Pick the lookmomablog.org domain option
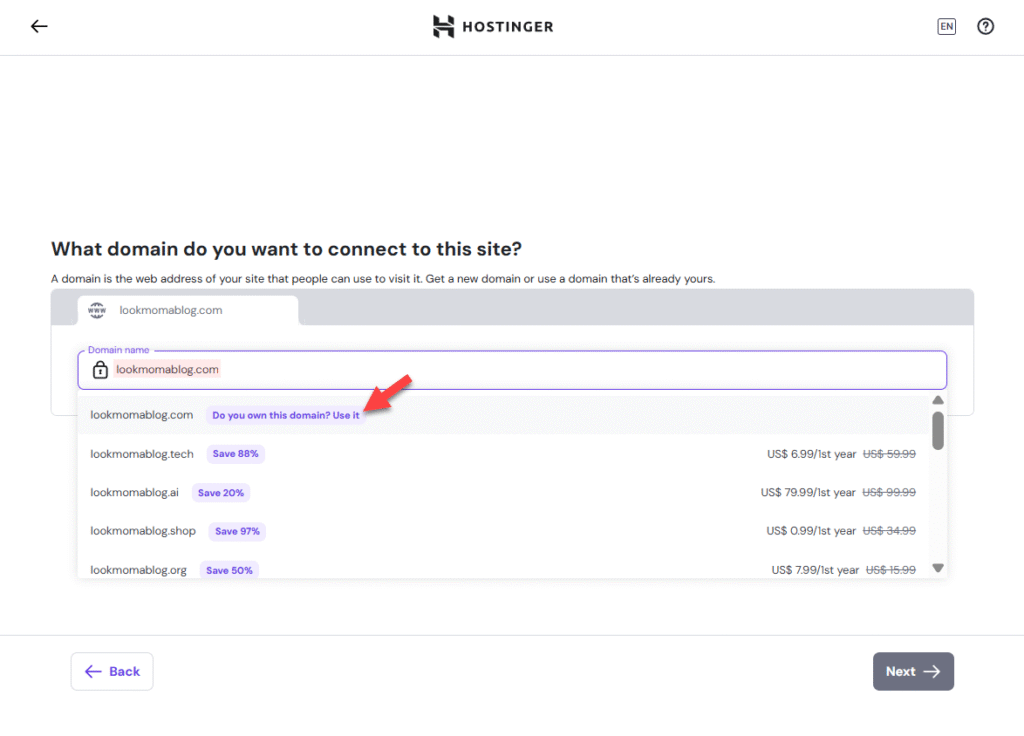The height and width of the screenshot is (736, 1024). (x=138, y=570)
